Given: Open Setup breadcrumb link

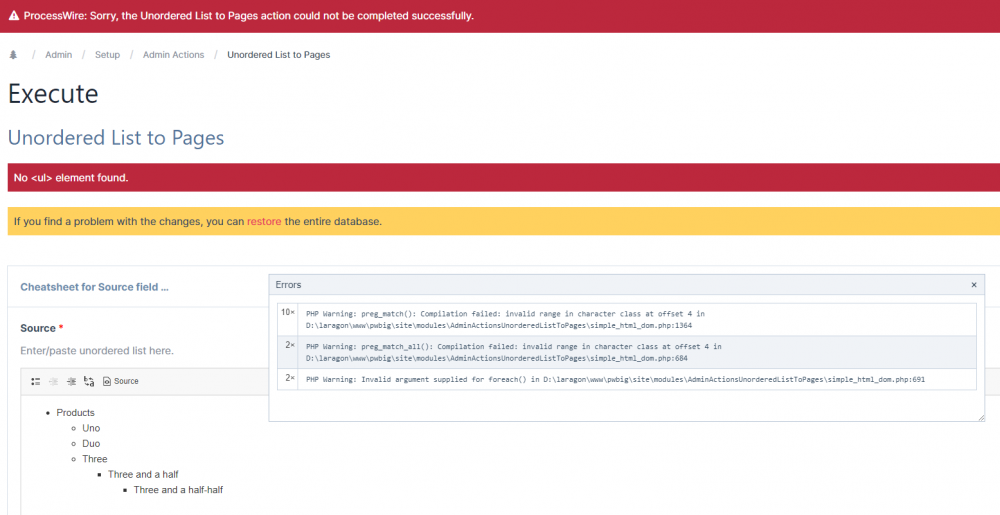Looking at the screenshot, I should point(107,55).
